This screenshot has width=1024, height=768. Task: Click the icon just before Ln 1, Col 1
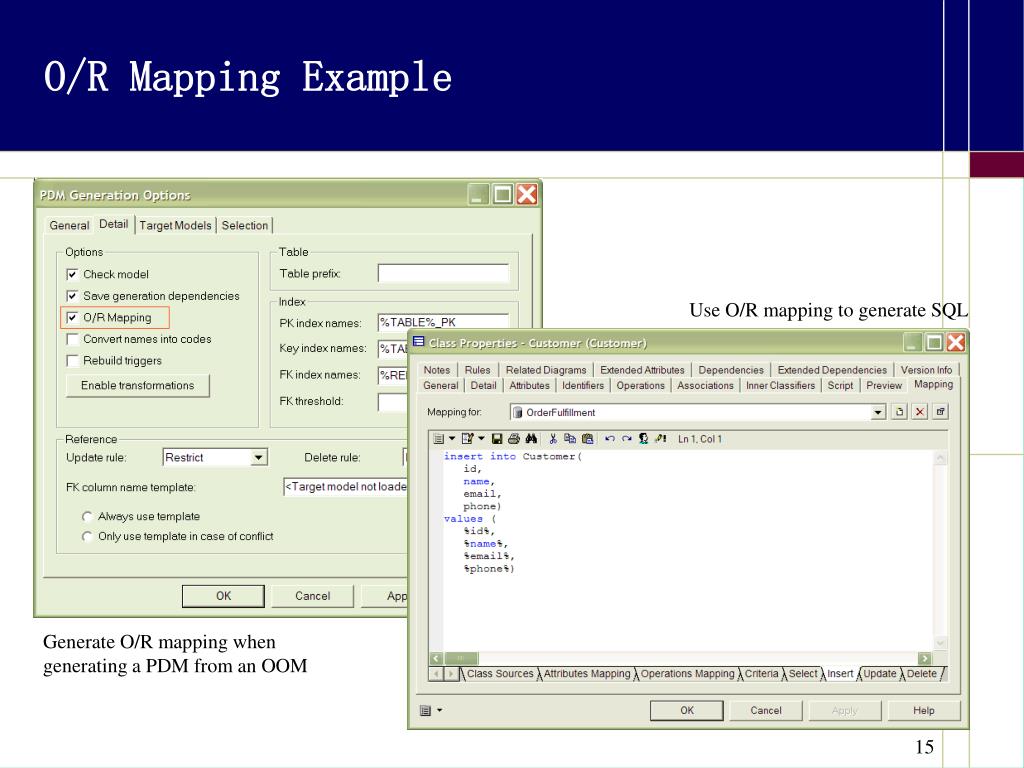[661, 439]
